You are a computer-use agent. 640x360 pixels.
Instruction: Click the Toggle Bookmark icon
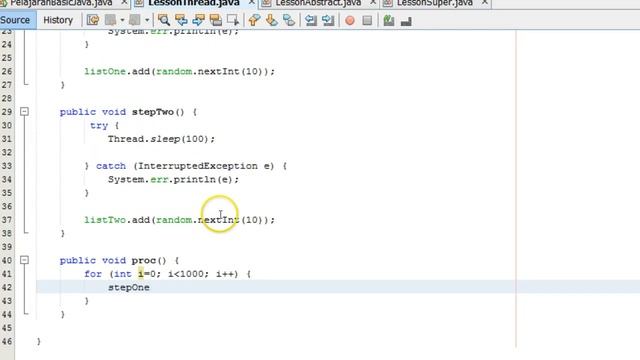(x=289, y=20)
